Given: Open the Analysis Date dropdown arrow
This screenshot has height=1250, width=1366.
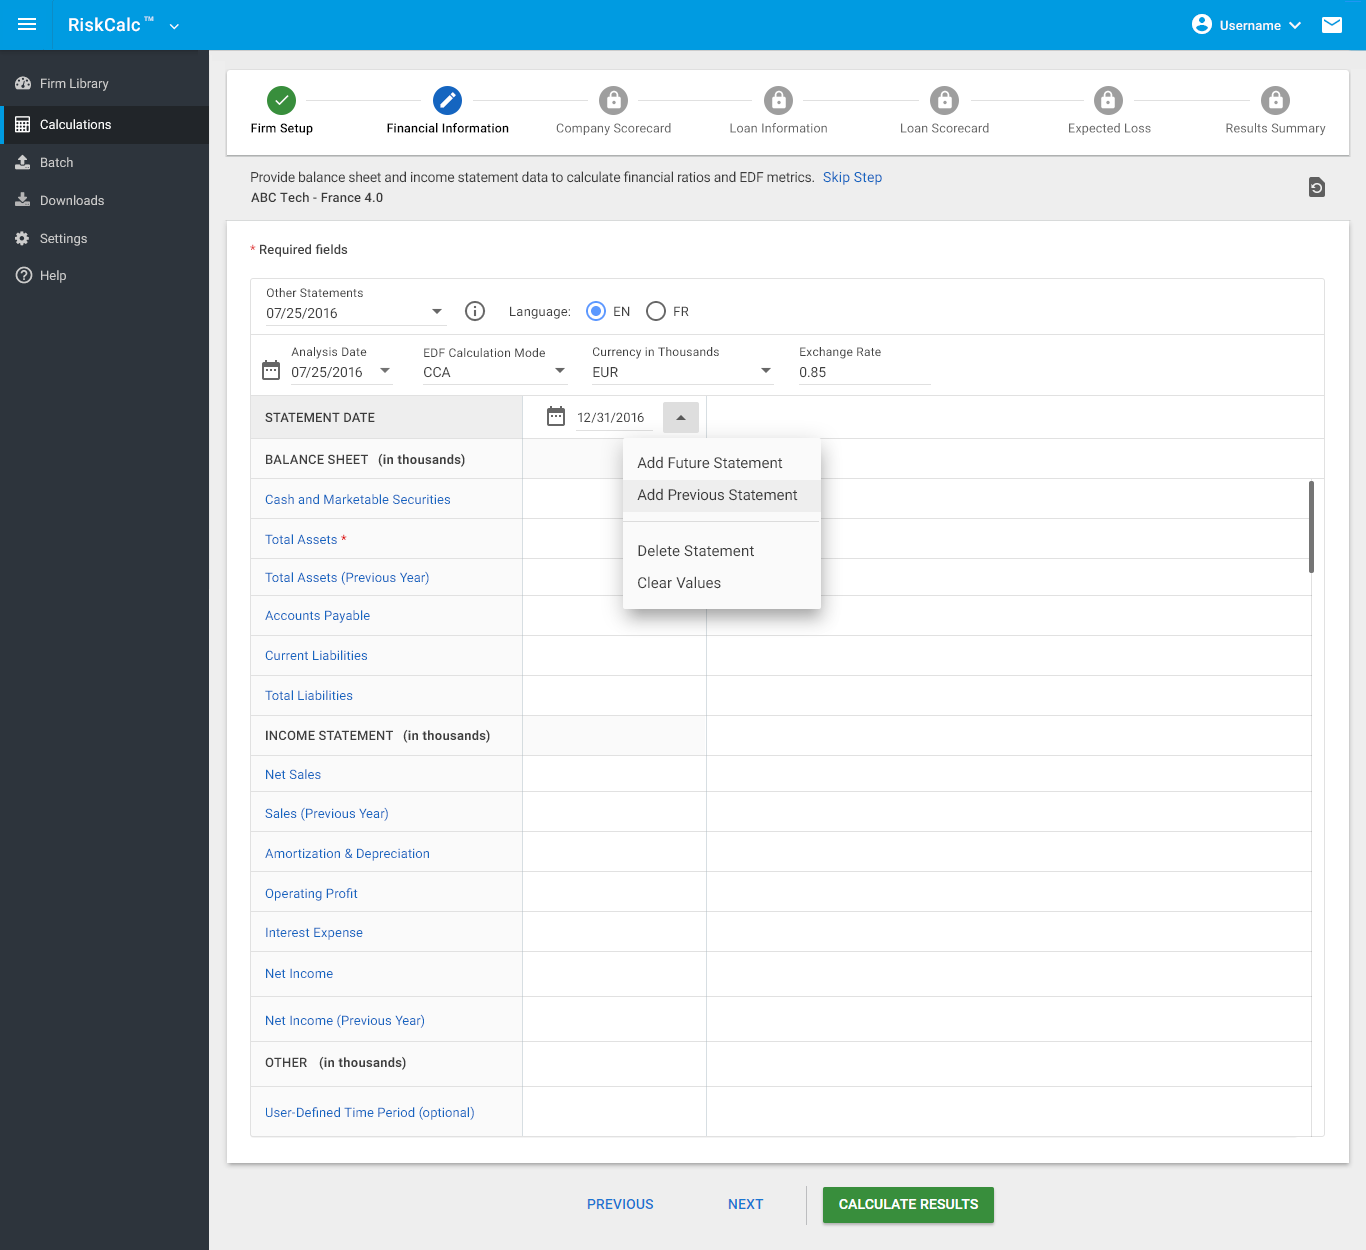Looking at the screenshot, I should [x=385, y=371].
